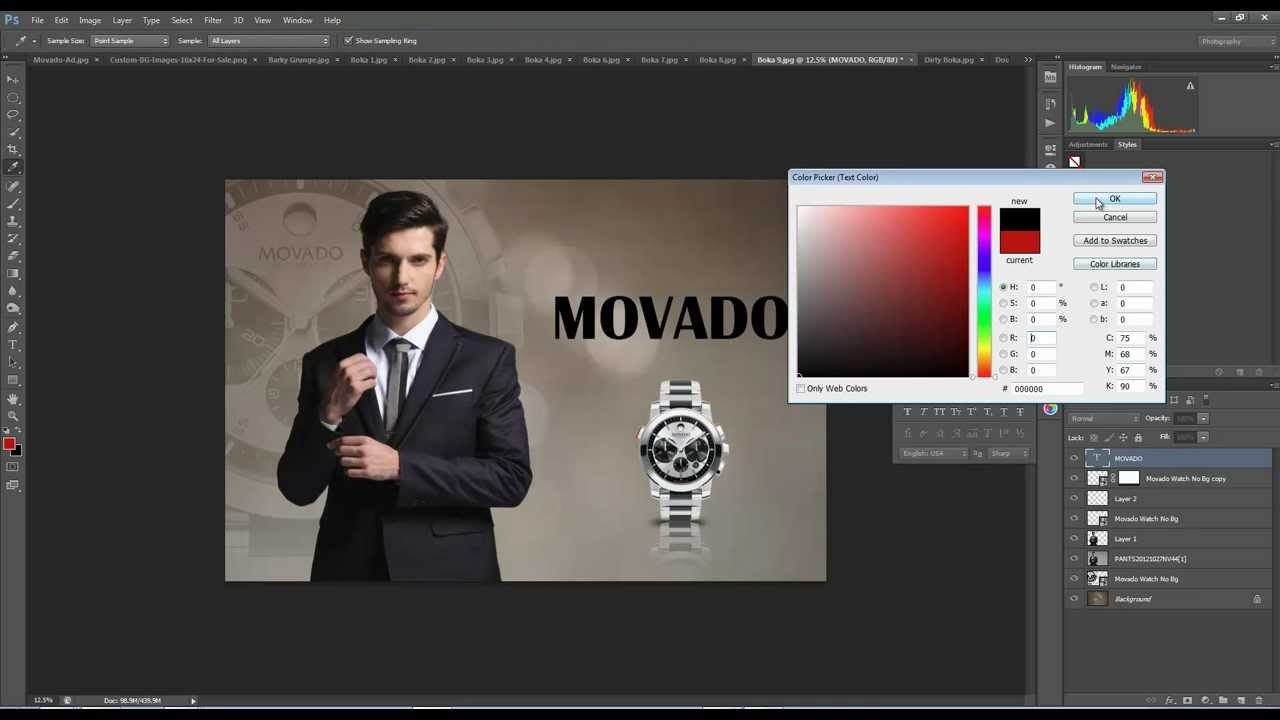Create a new group folder icon

[1222, 700]
